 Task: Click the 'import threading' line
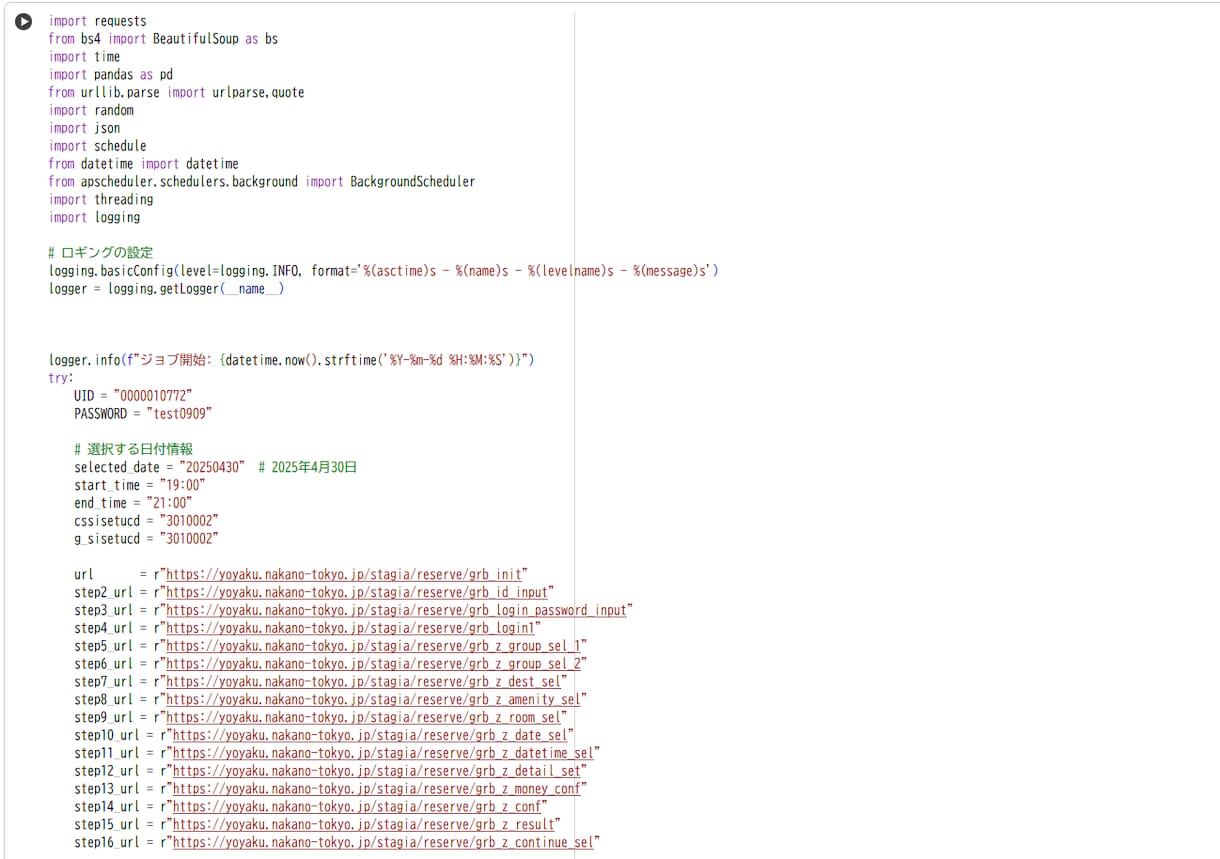tap(101, 200)
